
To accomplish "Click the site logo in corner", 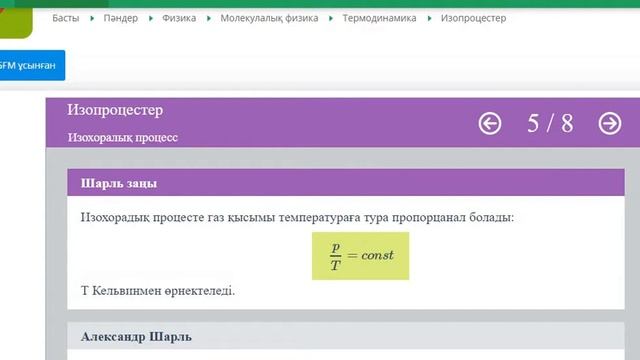I will click(16, 22).
